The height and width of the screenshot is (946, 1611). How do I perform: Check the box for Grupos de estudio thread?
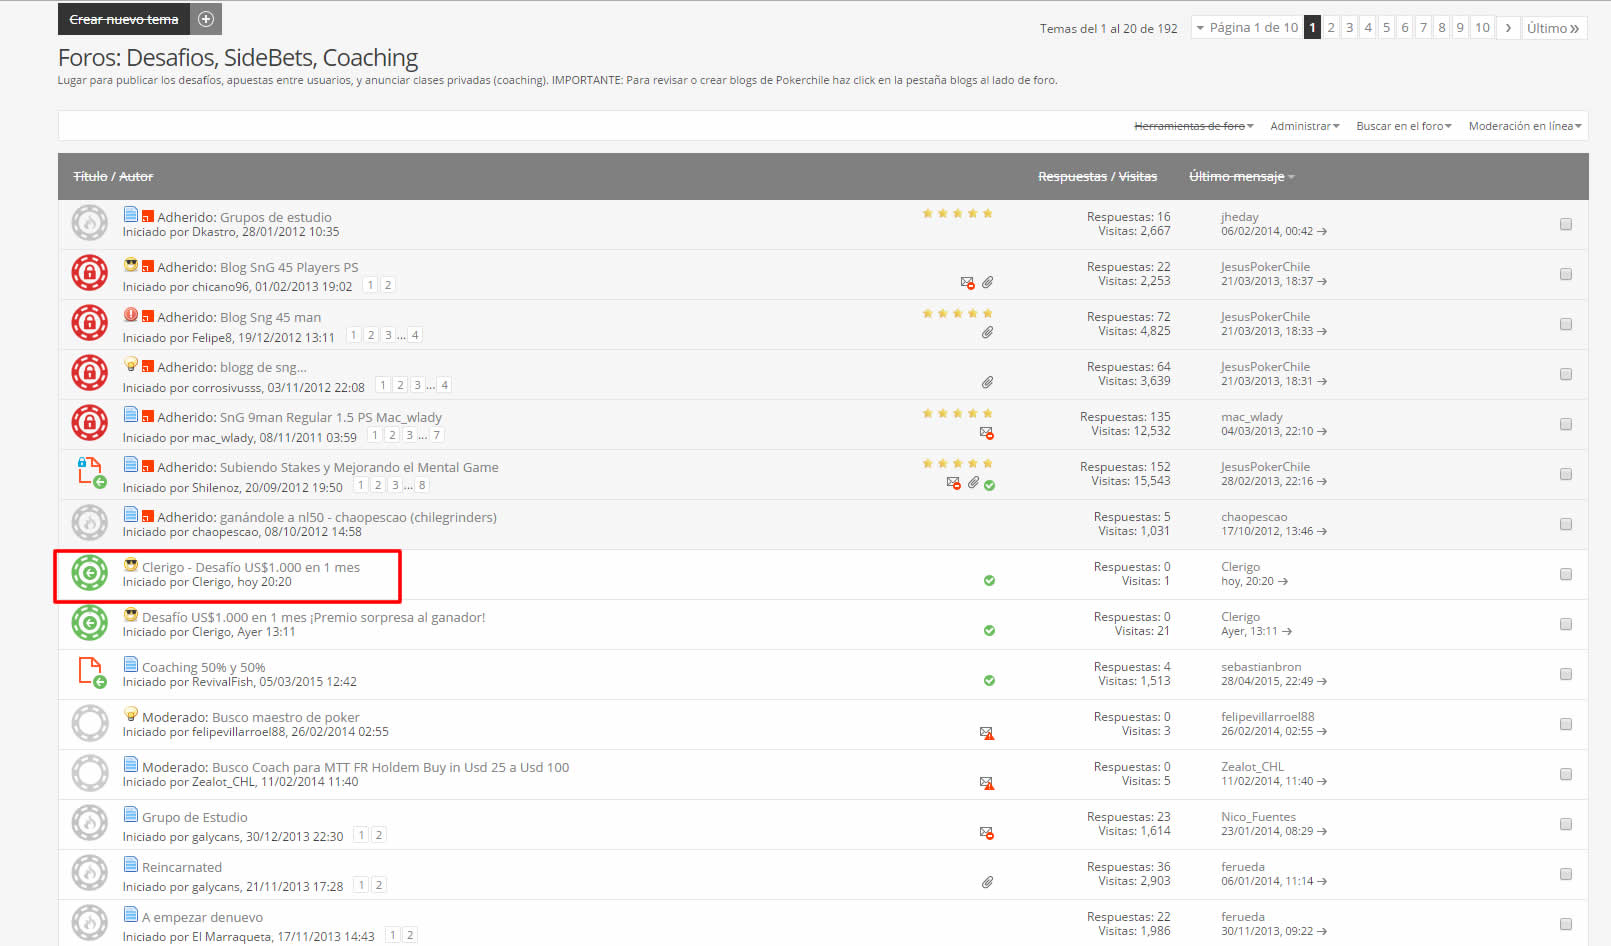[1566, 224]
